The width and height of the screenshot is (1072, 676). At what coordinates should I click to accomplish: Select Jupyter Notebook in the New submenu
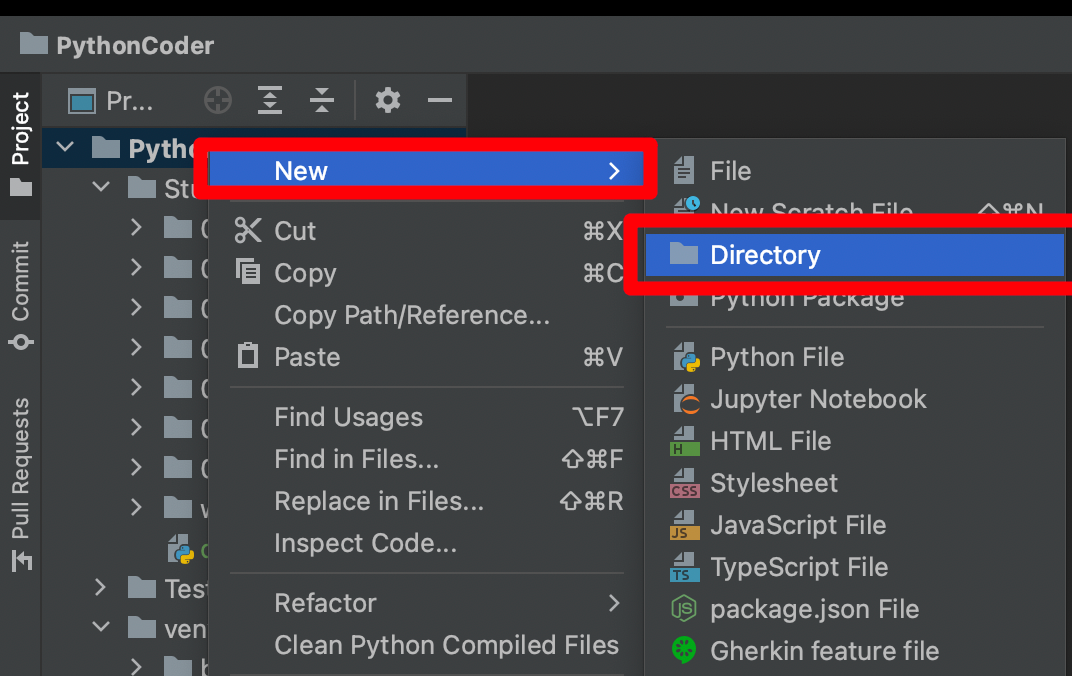point(855,399)
